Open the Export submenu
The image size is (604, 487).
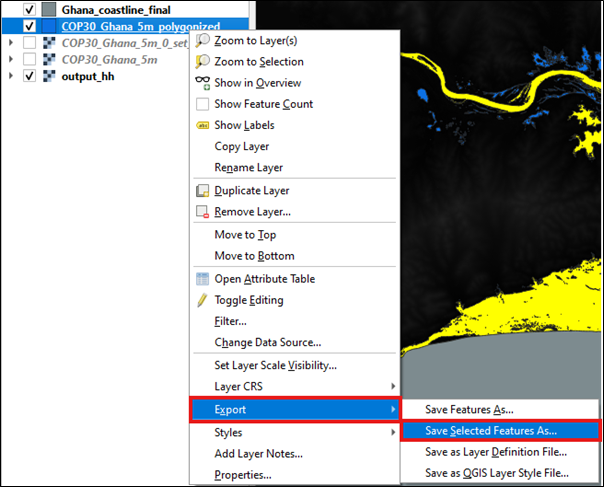pyautogui.click(x=295, y=410)
